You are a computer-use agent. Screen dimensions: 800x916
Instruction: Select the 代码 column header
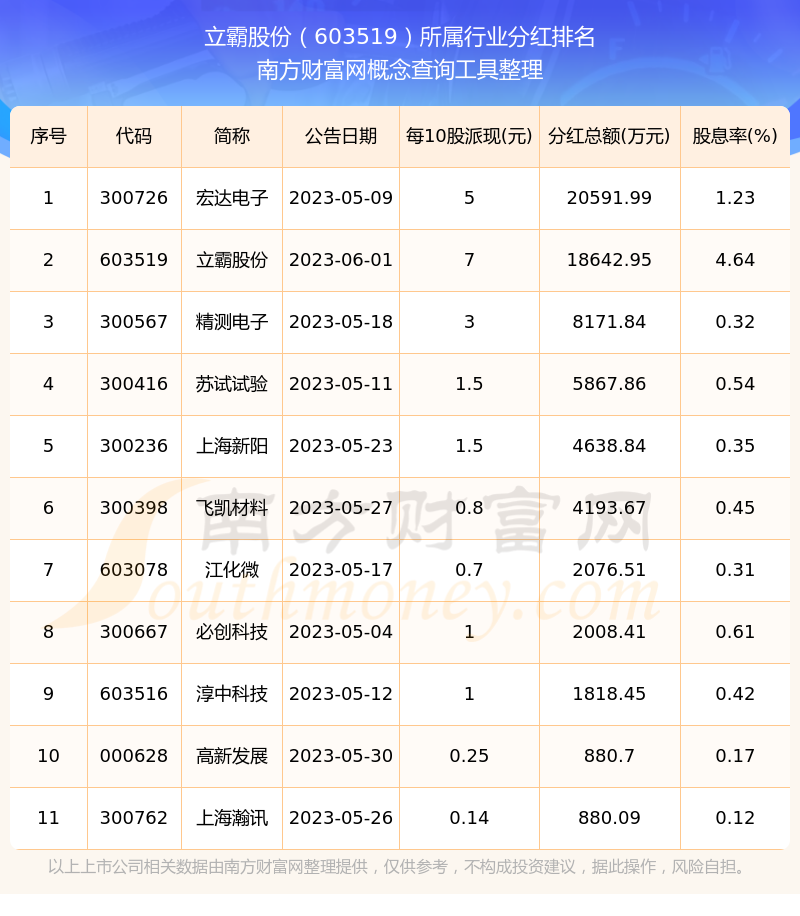pos(134,136)
